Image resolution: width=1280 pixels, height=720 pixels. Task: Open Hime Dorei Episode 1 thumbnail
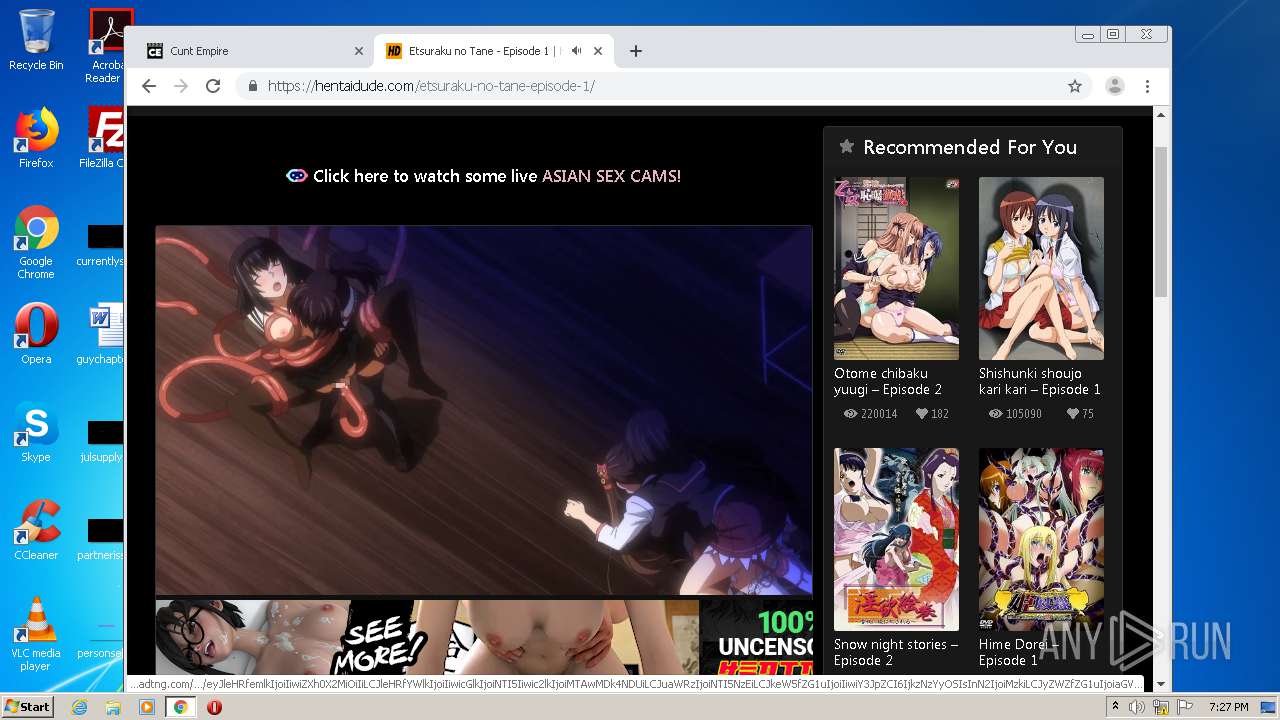pos(1041,539)
